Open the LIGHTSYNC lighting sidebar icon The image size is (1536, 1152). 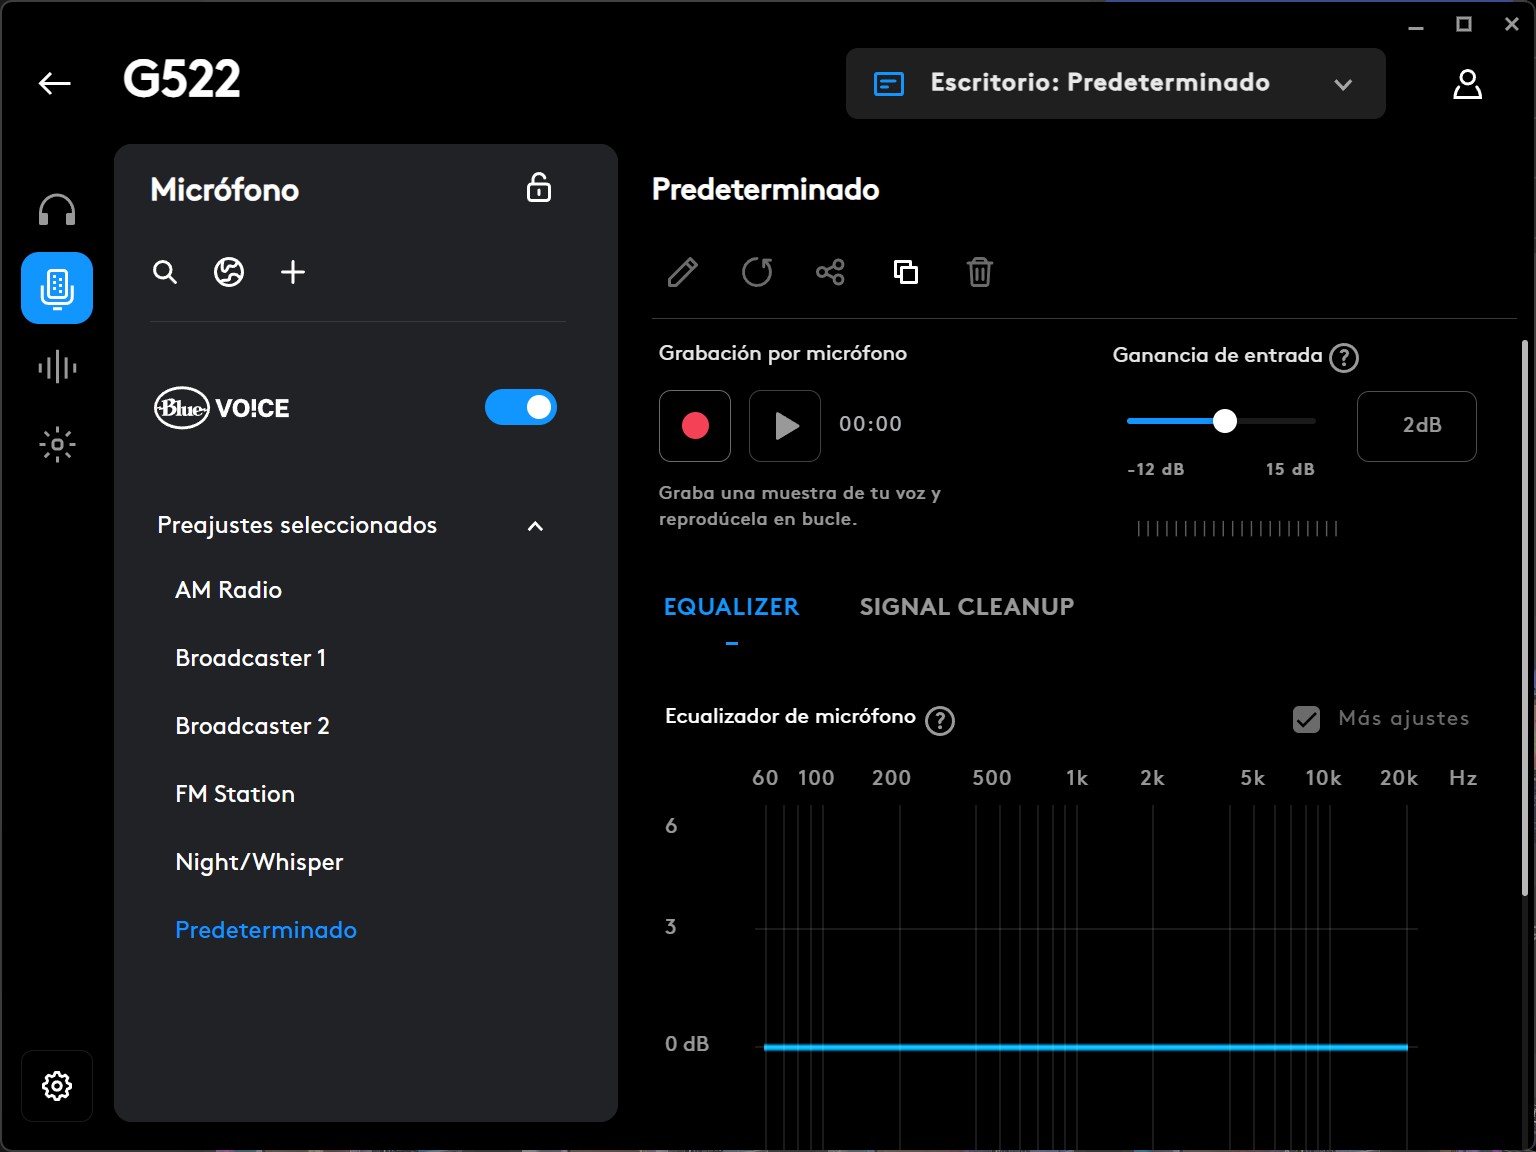tap(57, 444)
